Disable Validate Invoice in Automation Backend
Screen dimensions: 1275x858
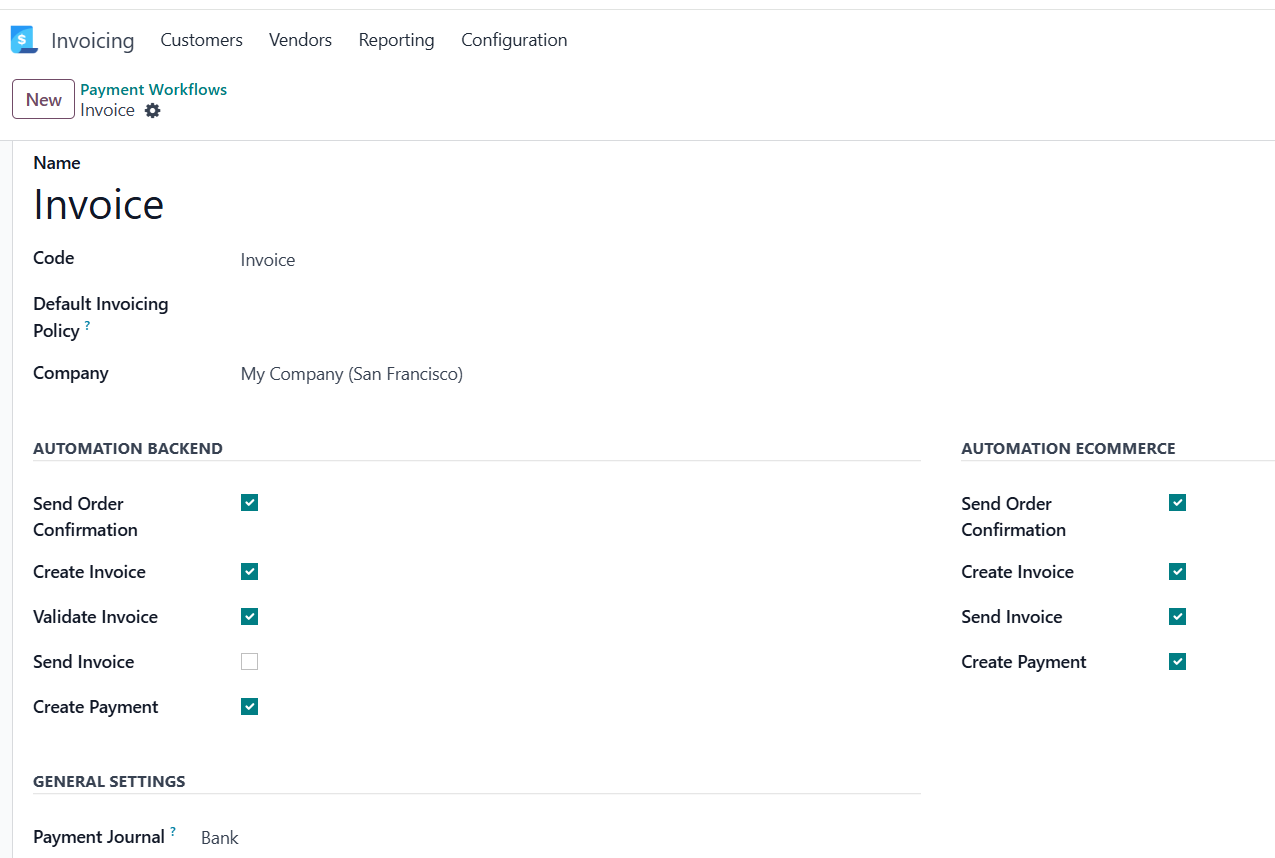coord(249,616)
